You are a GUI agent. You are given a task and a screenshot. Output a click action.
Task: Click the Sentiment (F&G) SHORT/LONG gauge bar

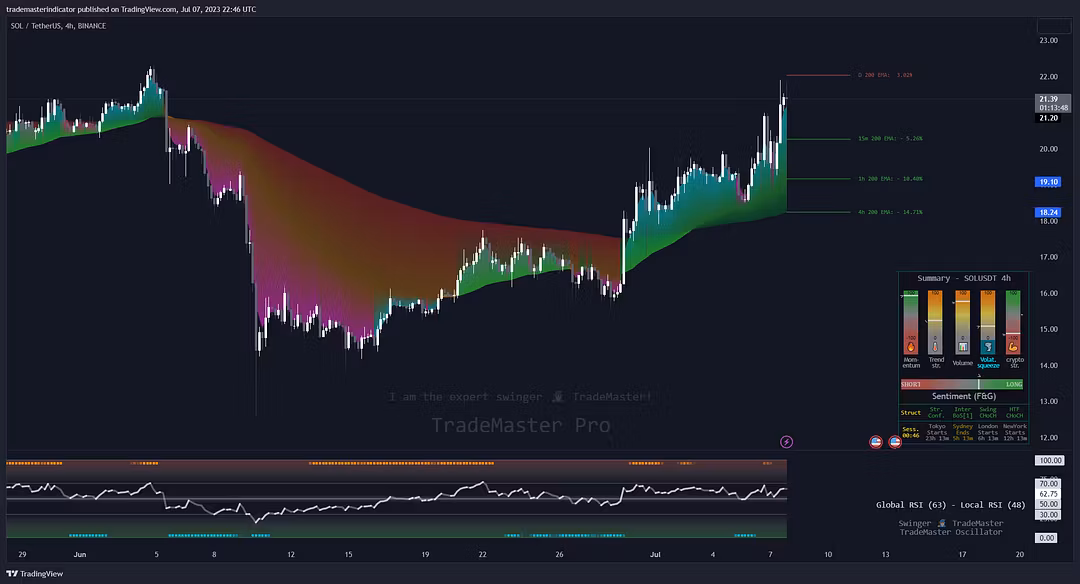[x=962, y=384]
